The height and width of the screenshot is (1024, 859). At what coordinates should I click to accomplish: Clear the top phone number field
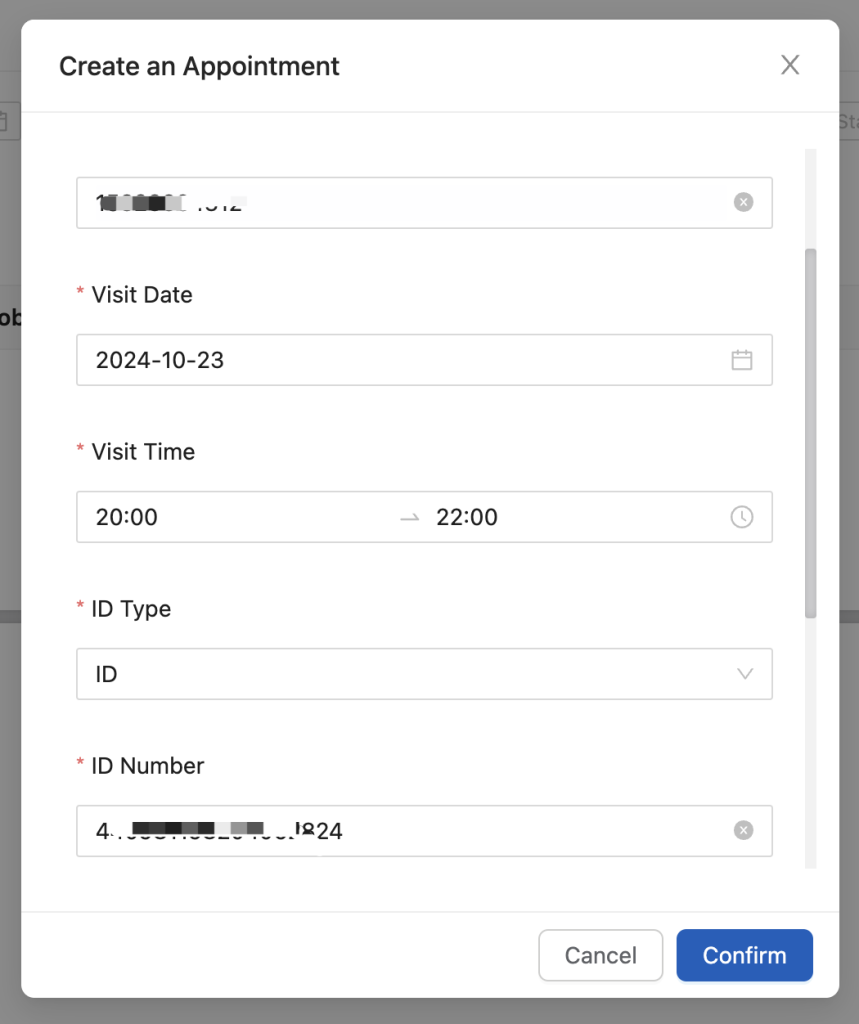(743, 202)
